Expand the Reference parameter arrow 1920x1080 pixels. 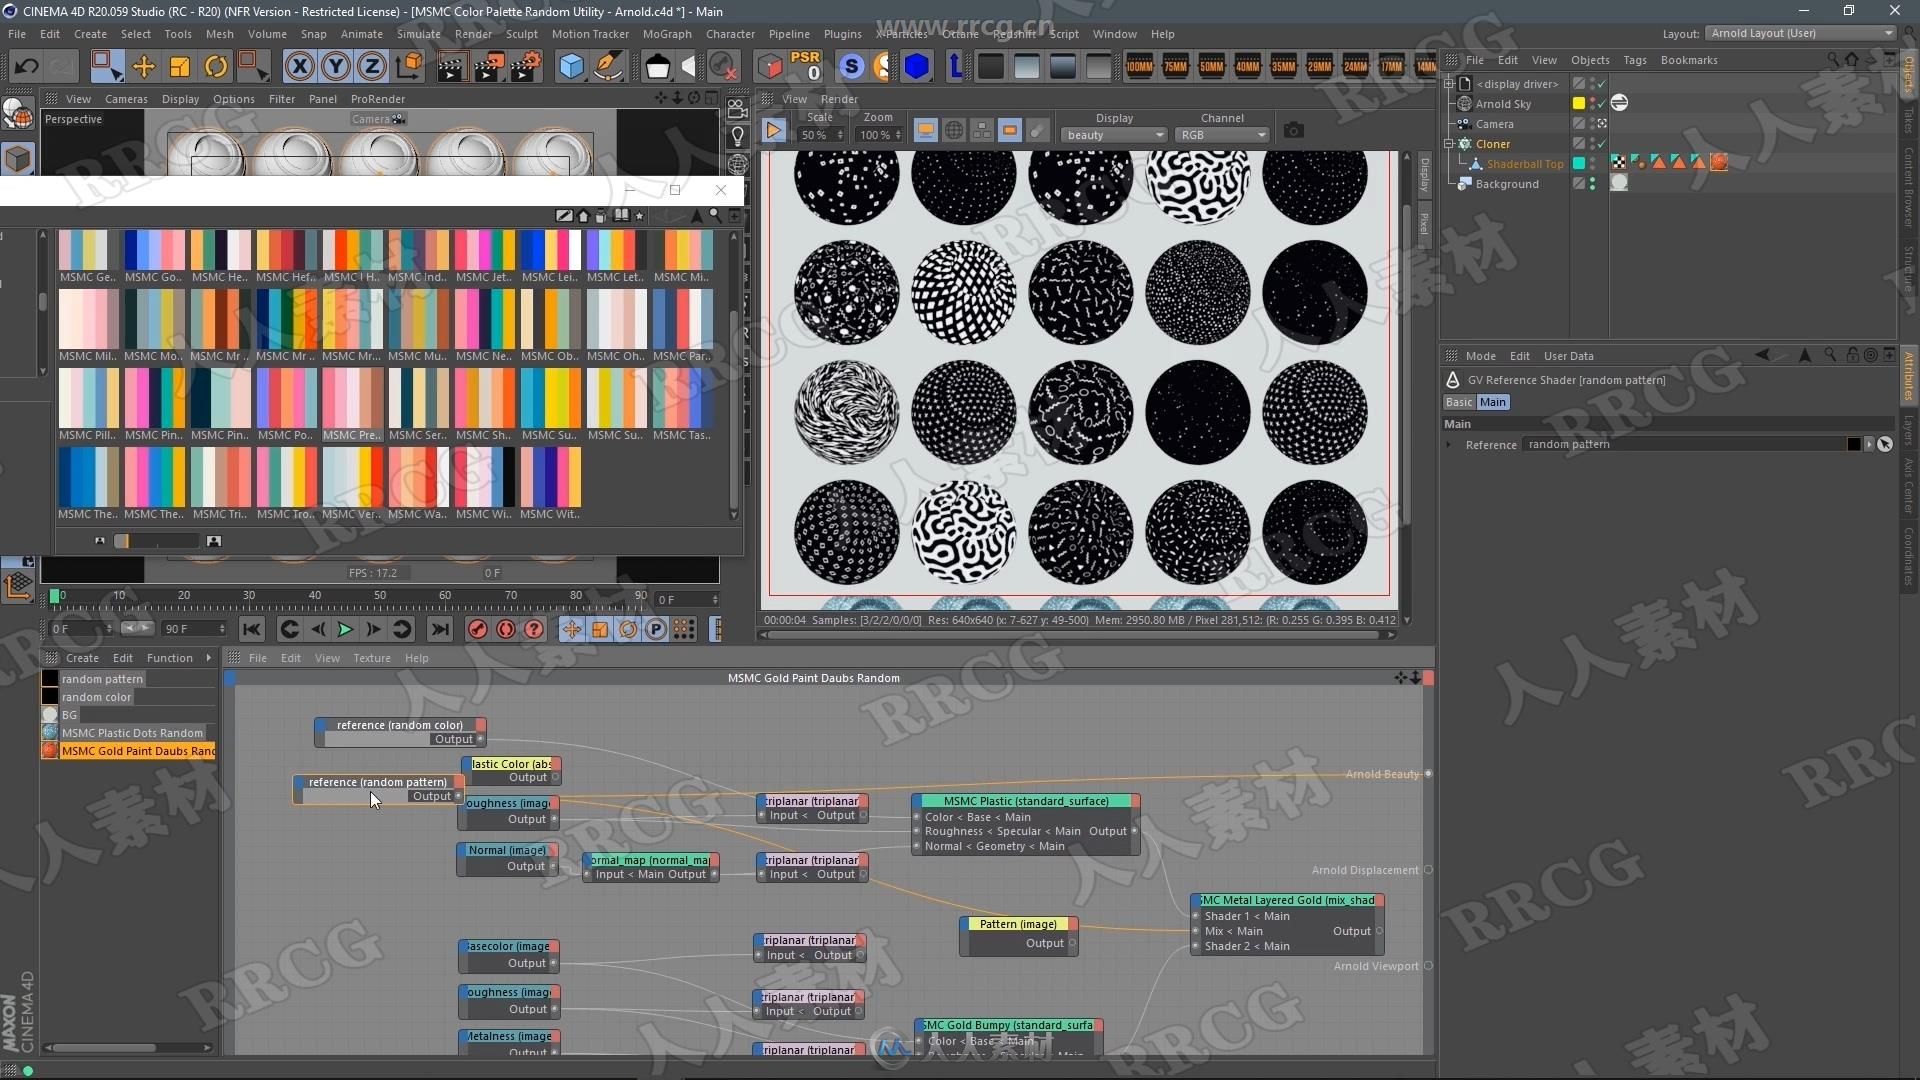click(x=1449, y=445)
